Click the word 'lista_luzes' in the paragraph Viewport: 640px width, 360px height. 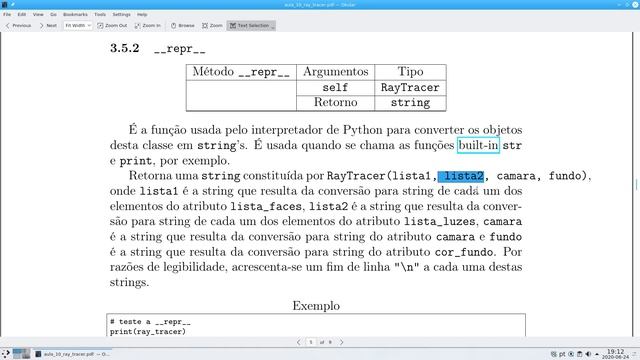pos(440,222)
